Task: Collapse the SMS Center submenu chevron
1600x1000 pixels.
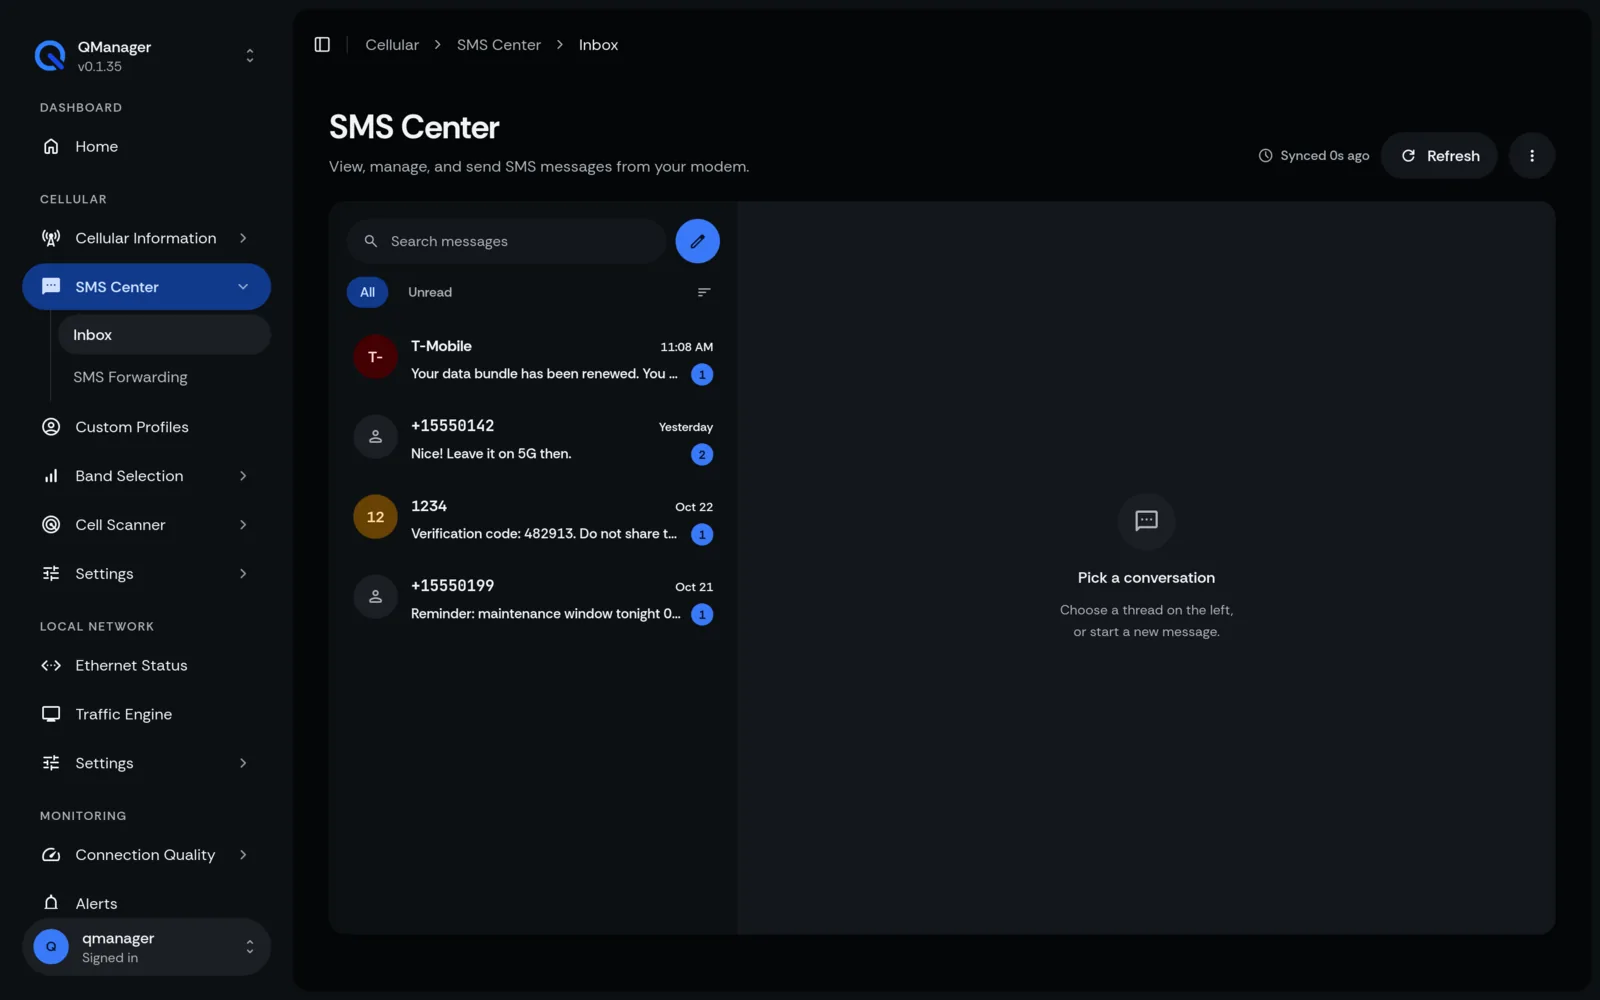Action: click(x=243, y=287)
